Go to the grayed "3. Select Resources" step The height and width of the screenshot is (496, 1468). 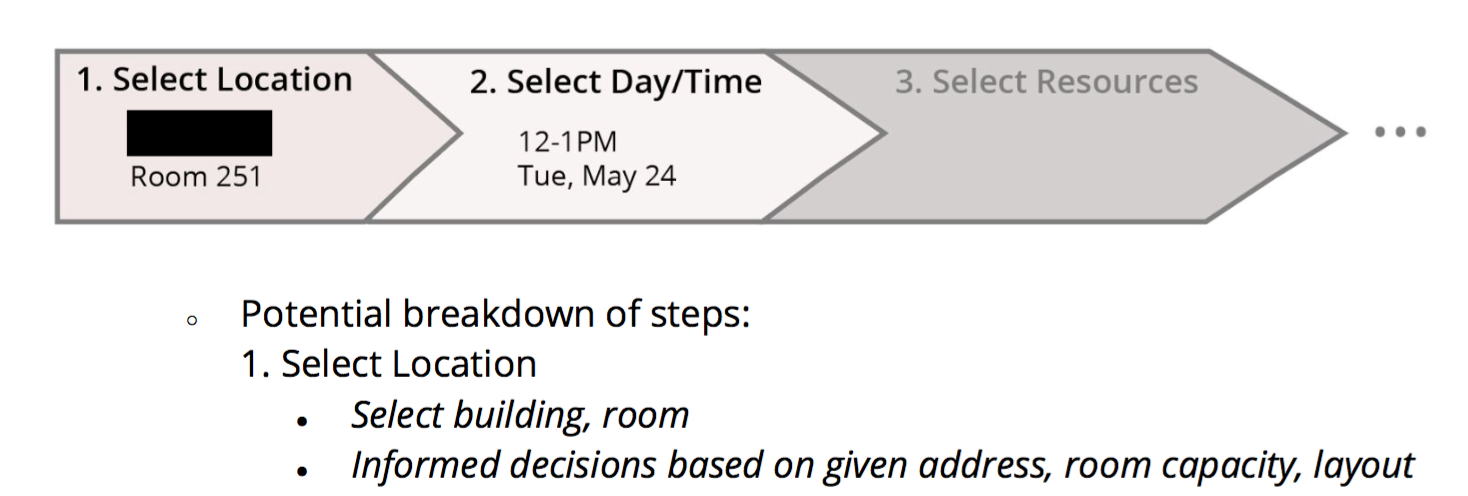pos(1046,82)
